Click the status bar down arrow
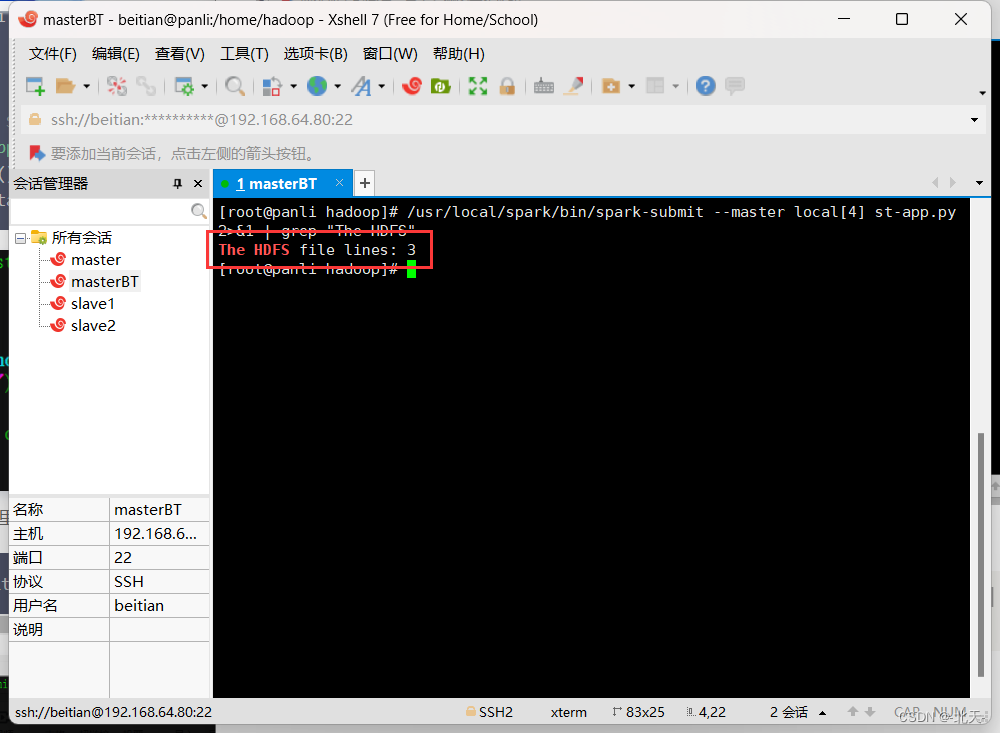The image size is (1000, 733). pos(870,711)
